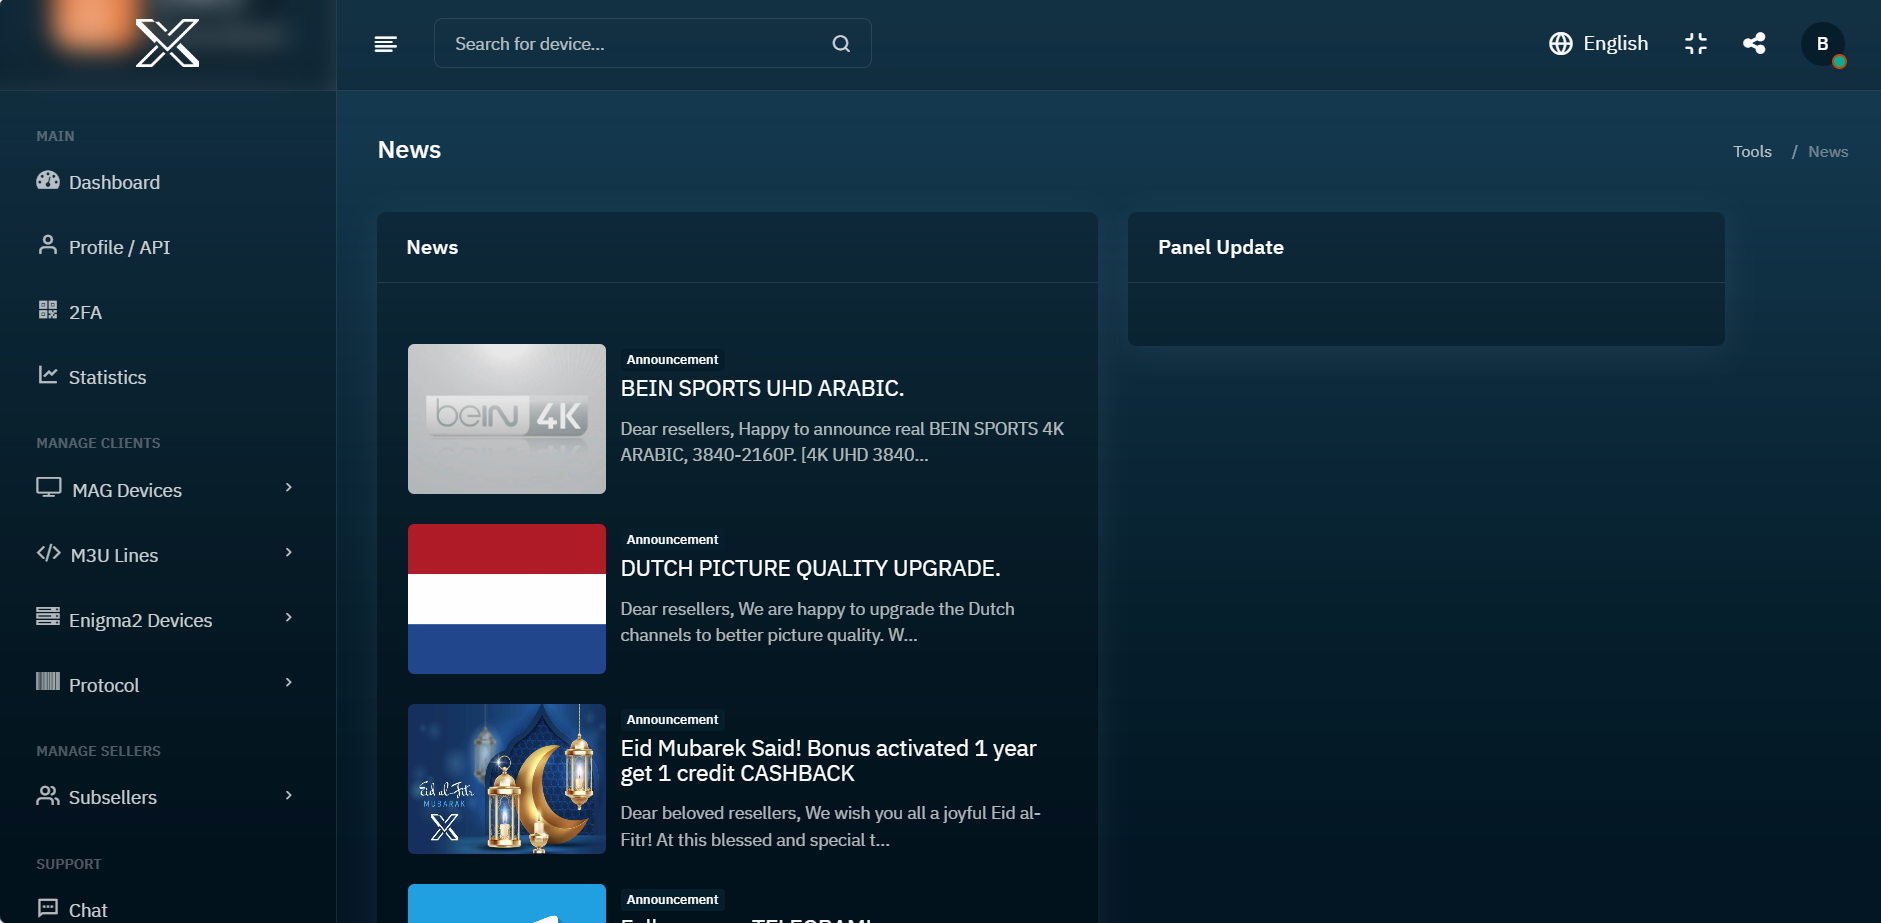
Task: Select Protocol menu label
Action: pyautogui.click(x=104, y=685)
